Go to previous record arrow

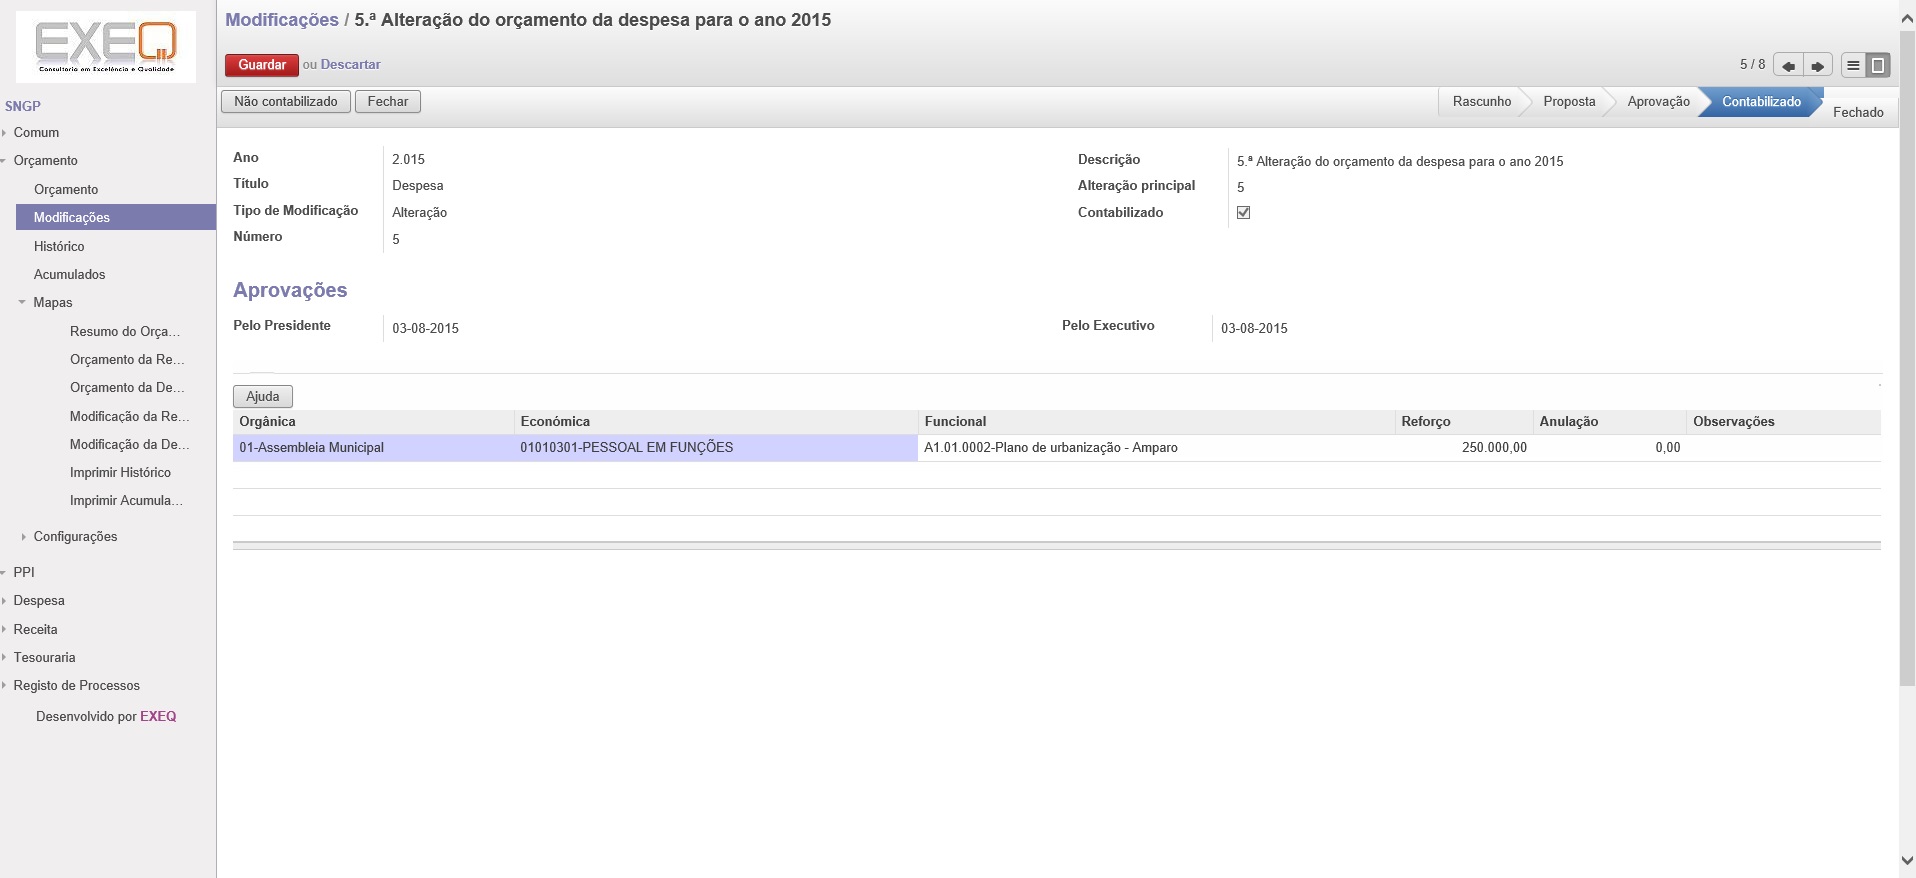tap(1788, 66)
